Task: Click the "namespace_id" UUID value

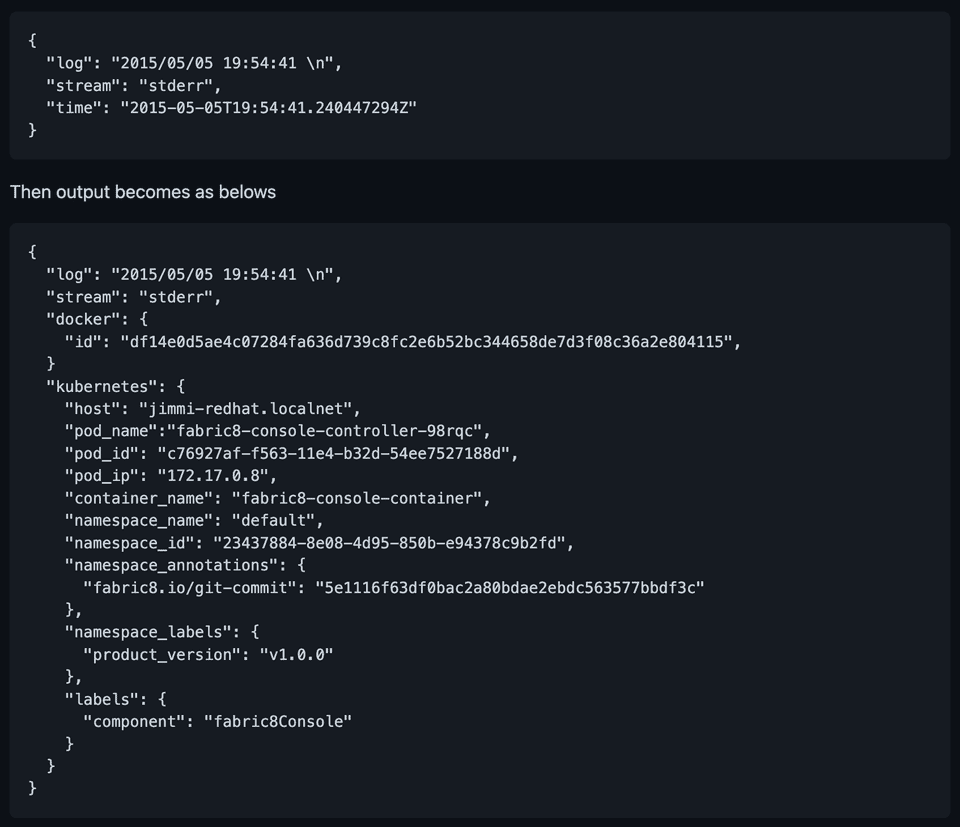Action: pos(393,543)
